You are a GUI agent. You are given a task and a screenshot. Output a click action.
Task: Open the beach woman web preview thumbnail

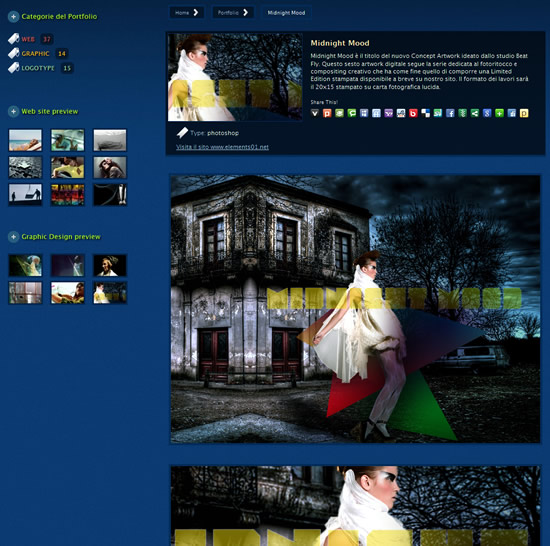[x=25, y=140]
